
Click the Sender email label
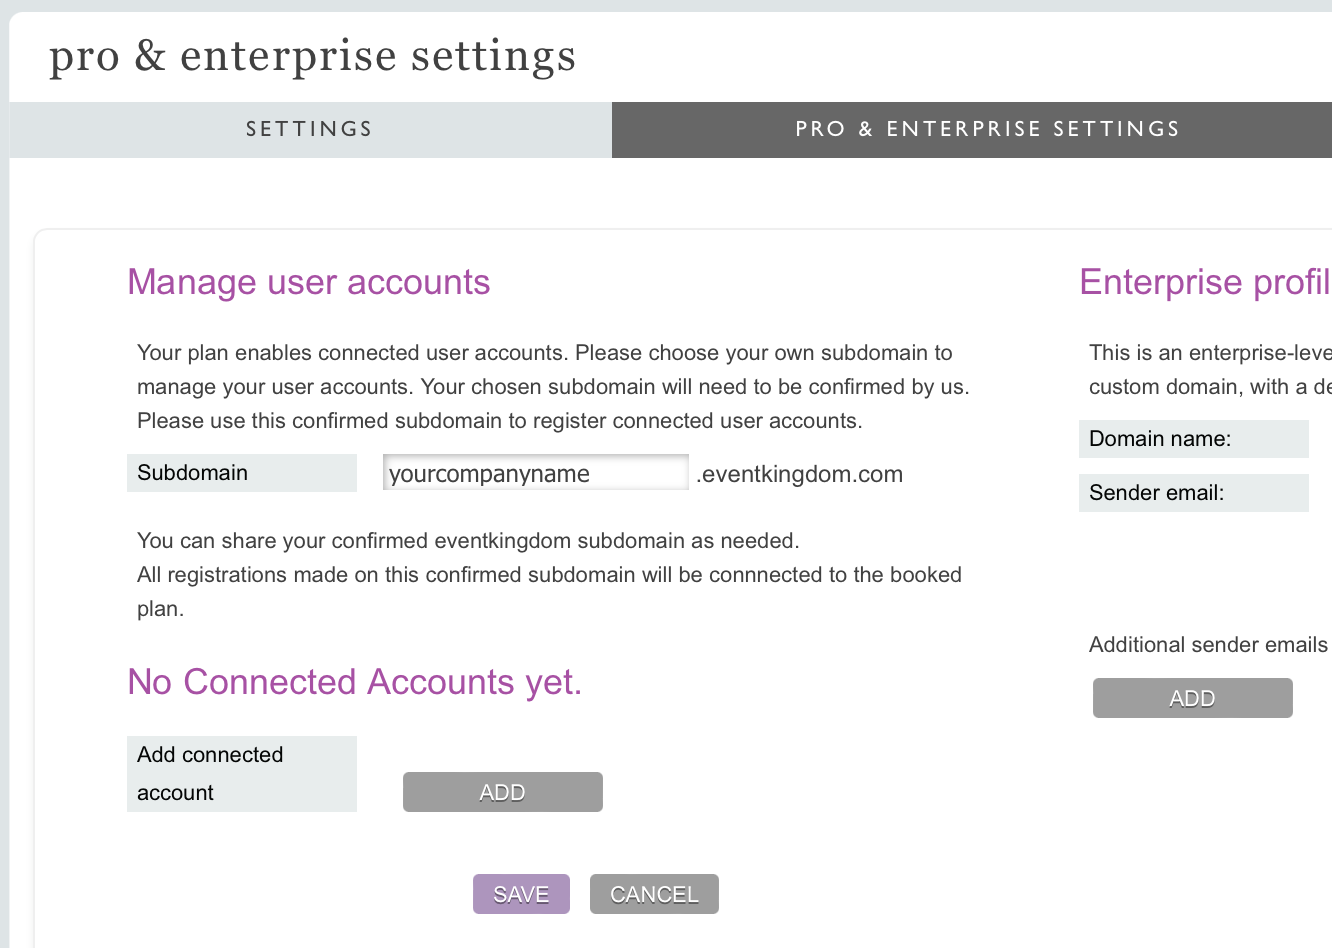coord(1156,493)
